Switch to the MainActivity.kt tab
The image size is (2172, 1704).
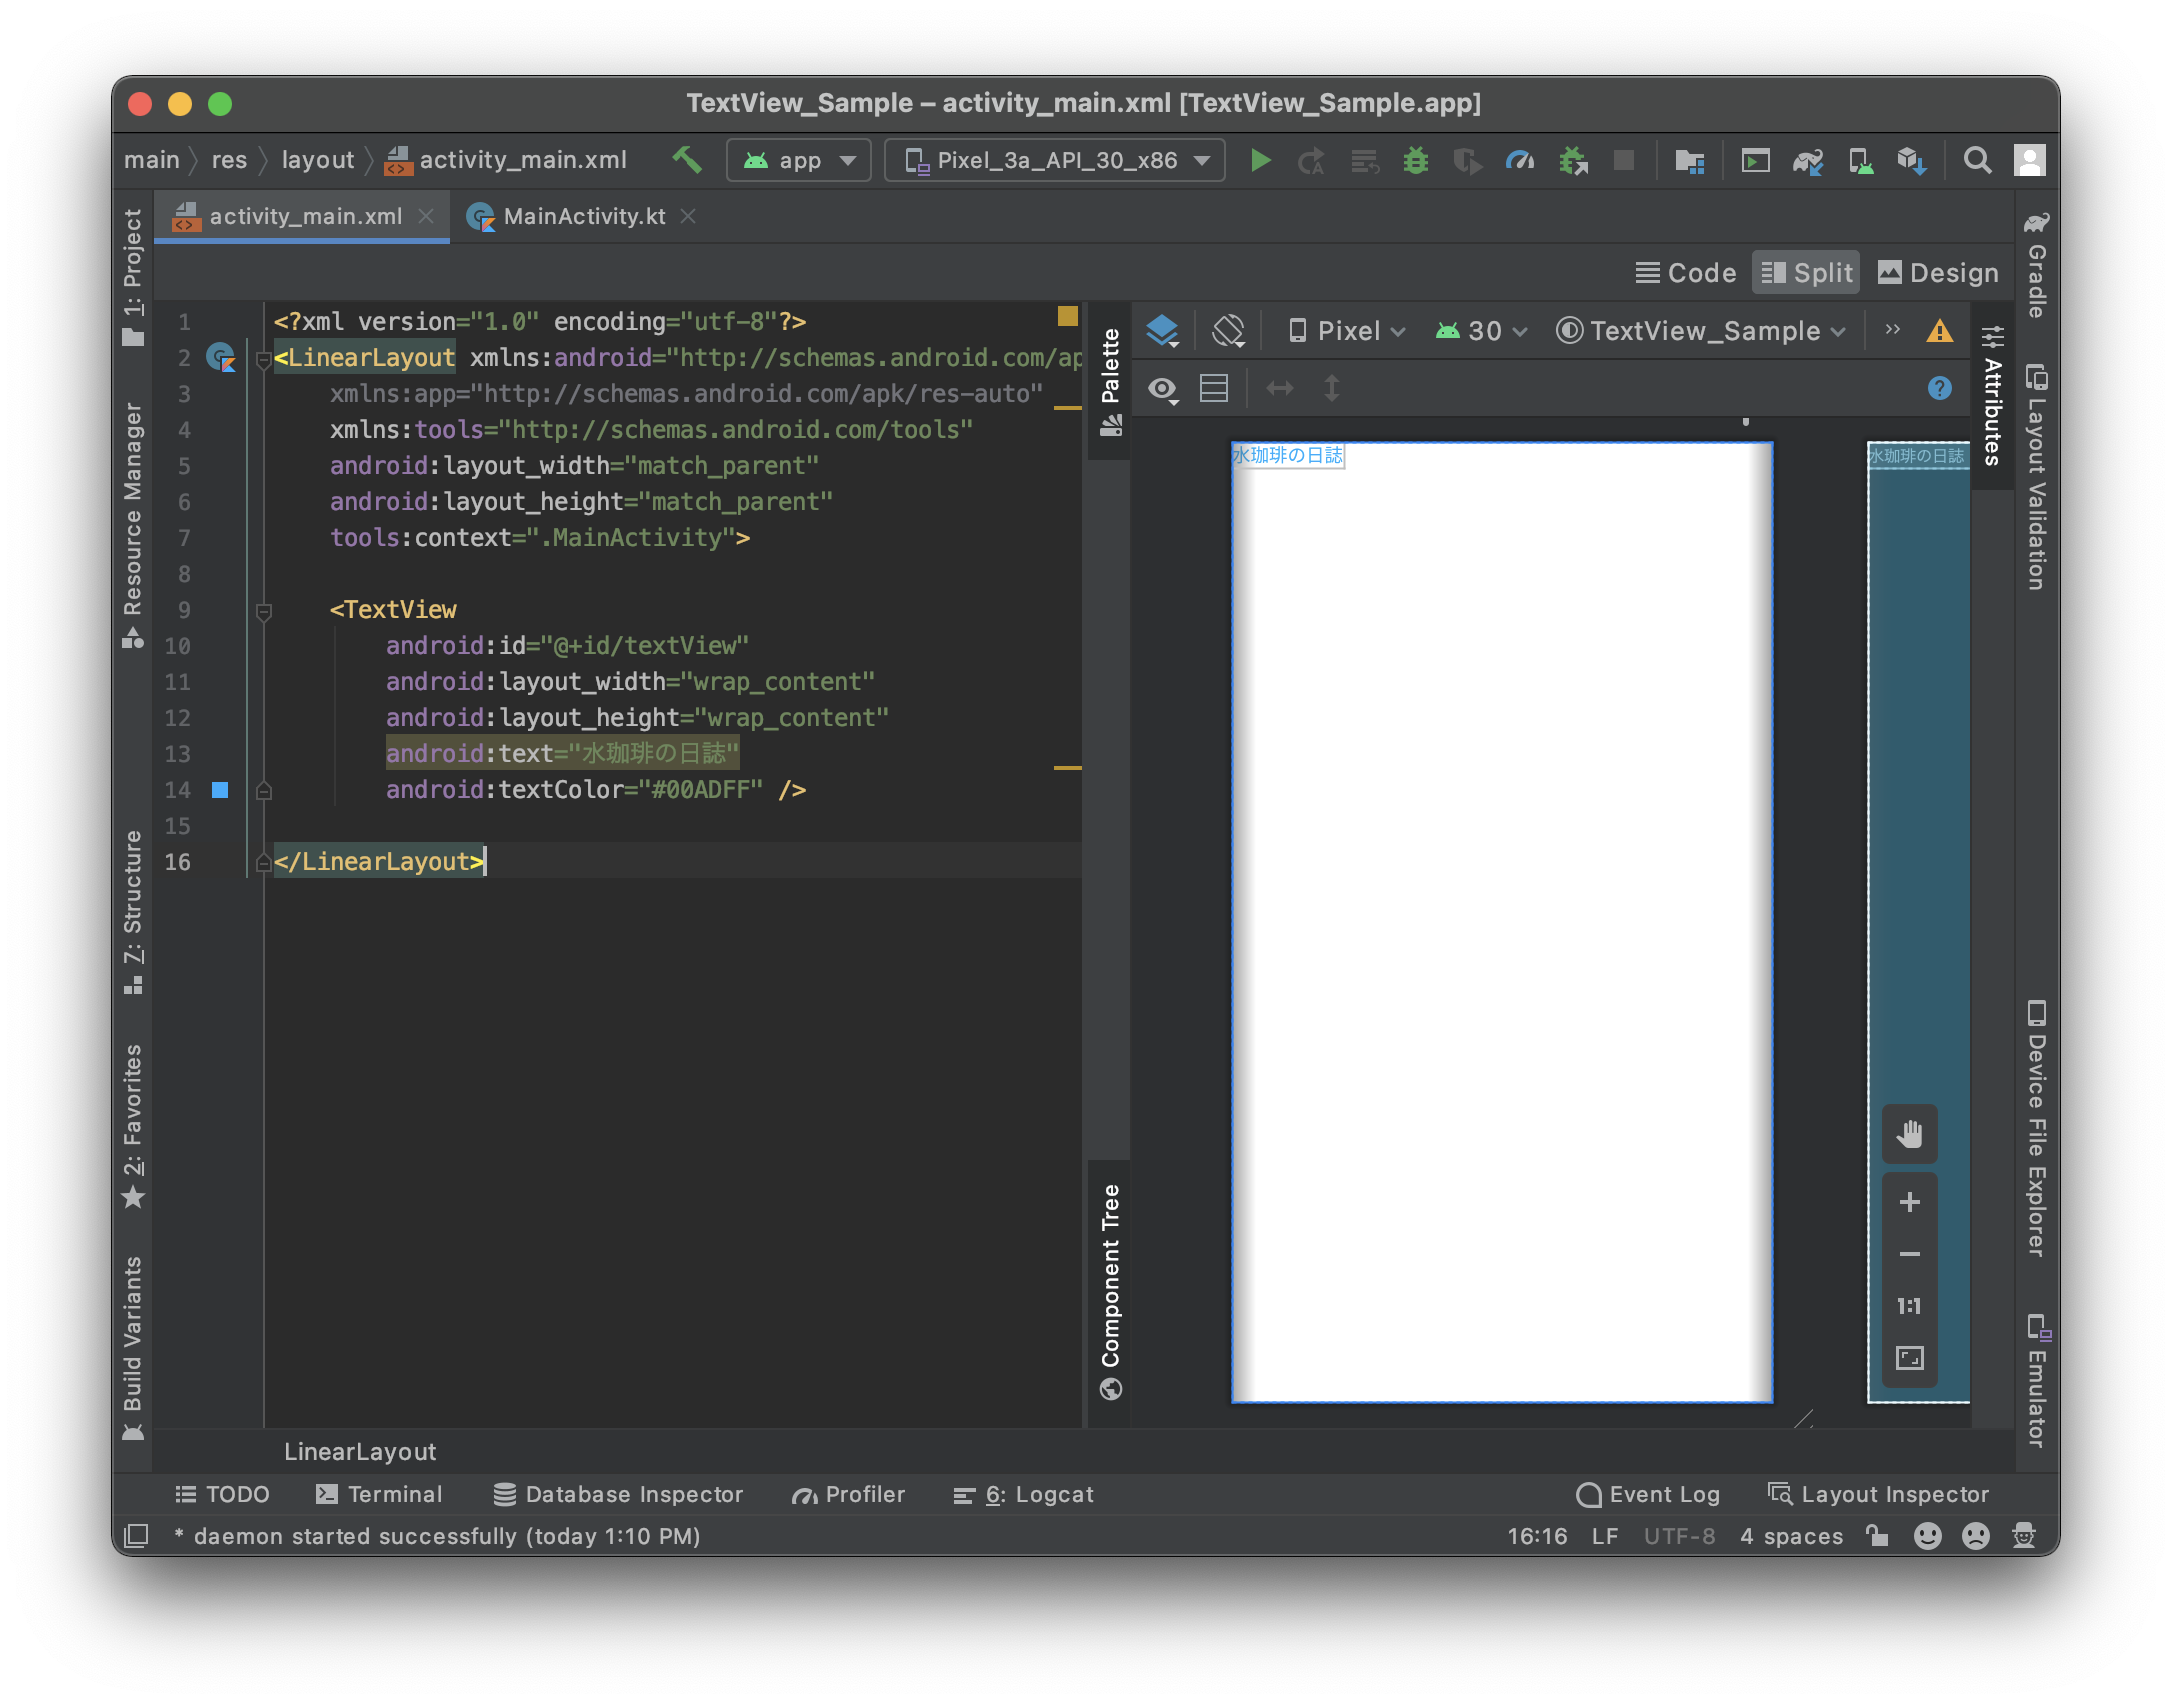click(x=585, y=216)
